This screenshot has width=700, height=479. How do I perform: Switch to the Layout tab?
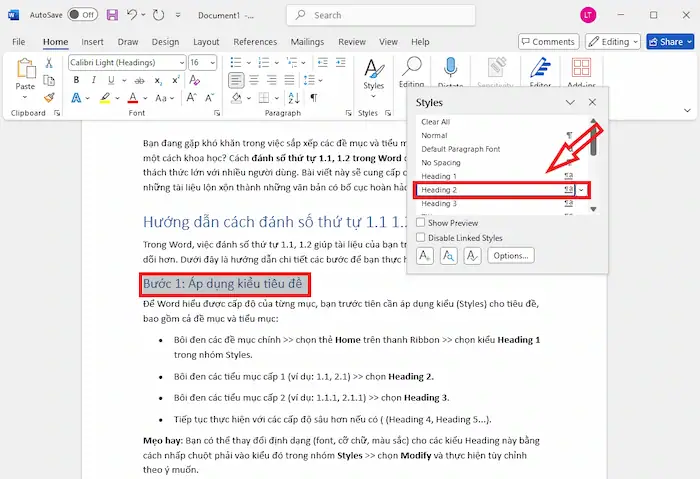(x=206, y=42)
